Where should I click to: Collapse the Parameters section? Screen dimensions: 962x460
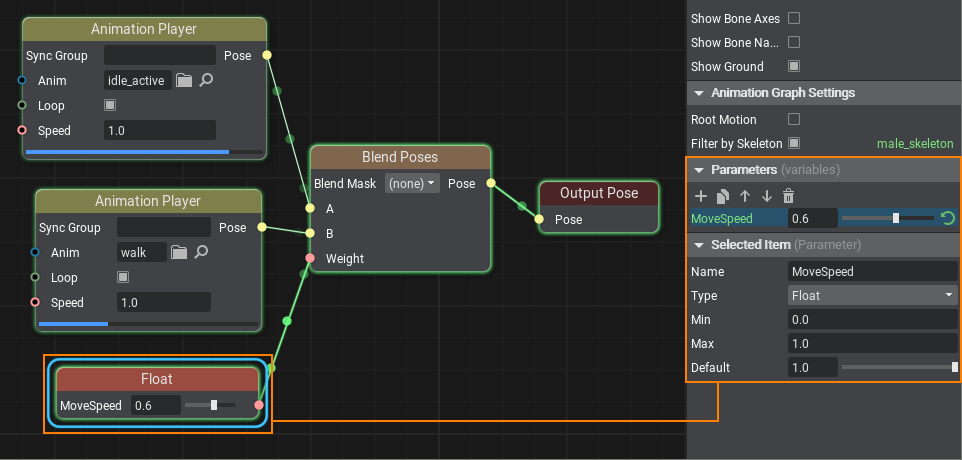tap(699, 170)
